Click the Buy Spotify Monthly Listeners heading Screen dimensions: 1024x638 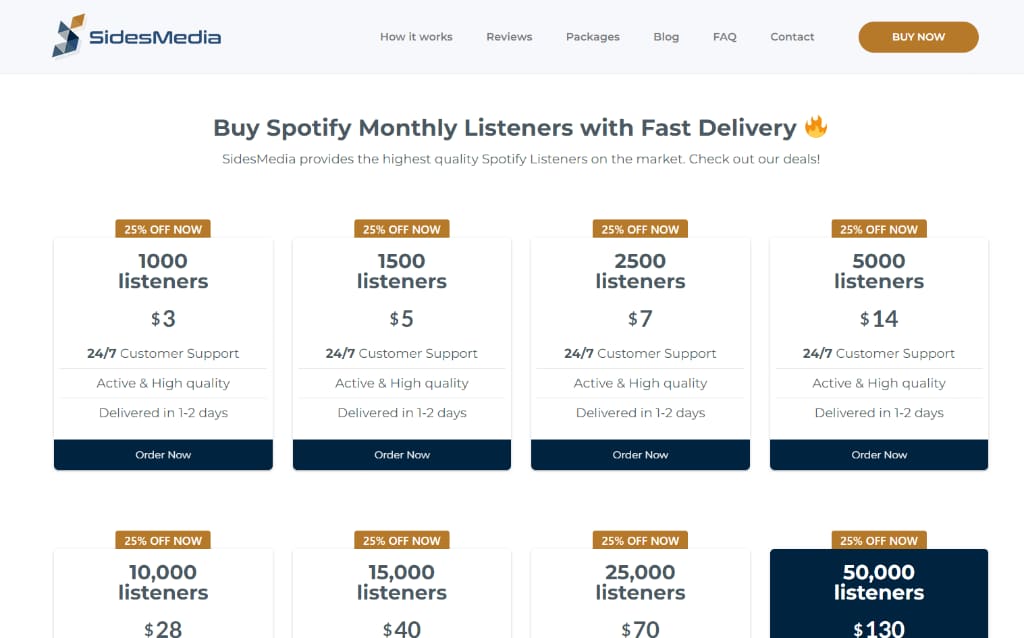[x=505, y=128]
